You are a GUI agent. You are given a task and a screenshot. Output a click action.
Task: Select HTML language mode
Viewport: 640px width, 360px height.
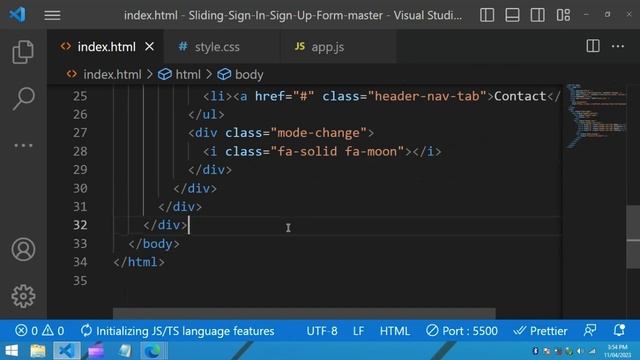pos(395,331)
